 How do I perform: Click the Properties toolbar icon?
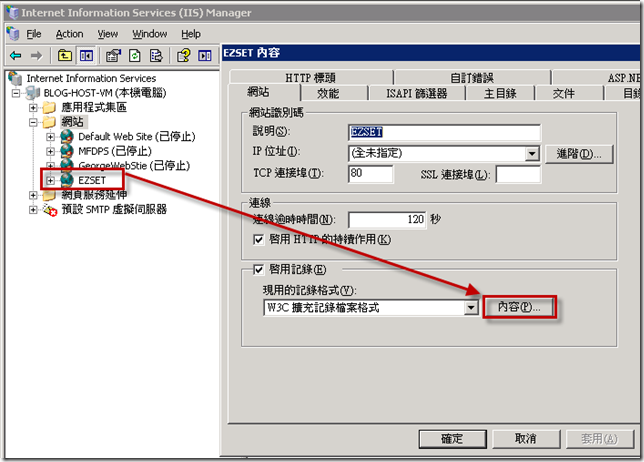coord(113,55)
